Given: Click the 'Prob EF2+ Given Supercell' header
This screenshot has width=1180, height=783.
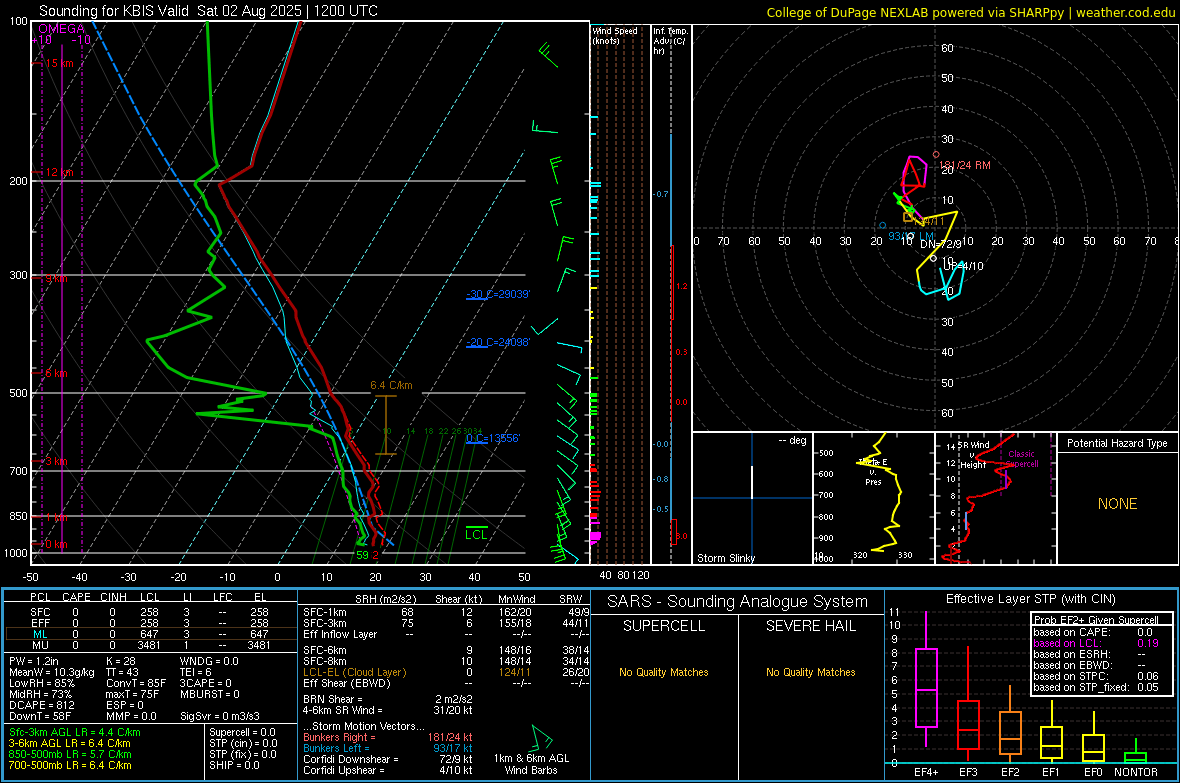Looking at the screenshot, I should tap(1096, 620).
